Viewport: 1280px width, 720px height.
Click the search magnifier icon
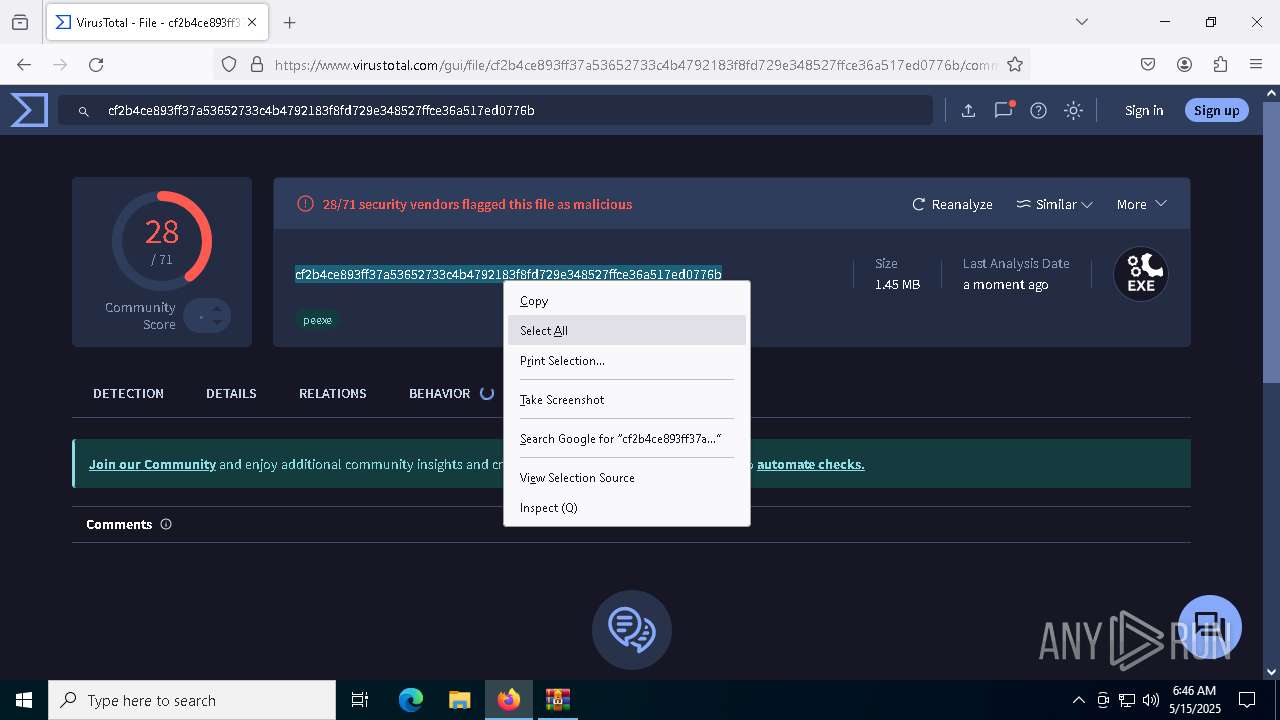(x=85, y=111)
